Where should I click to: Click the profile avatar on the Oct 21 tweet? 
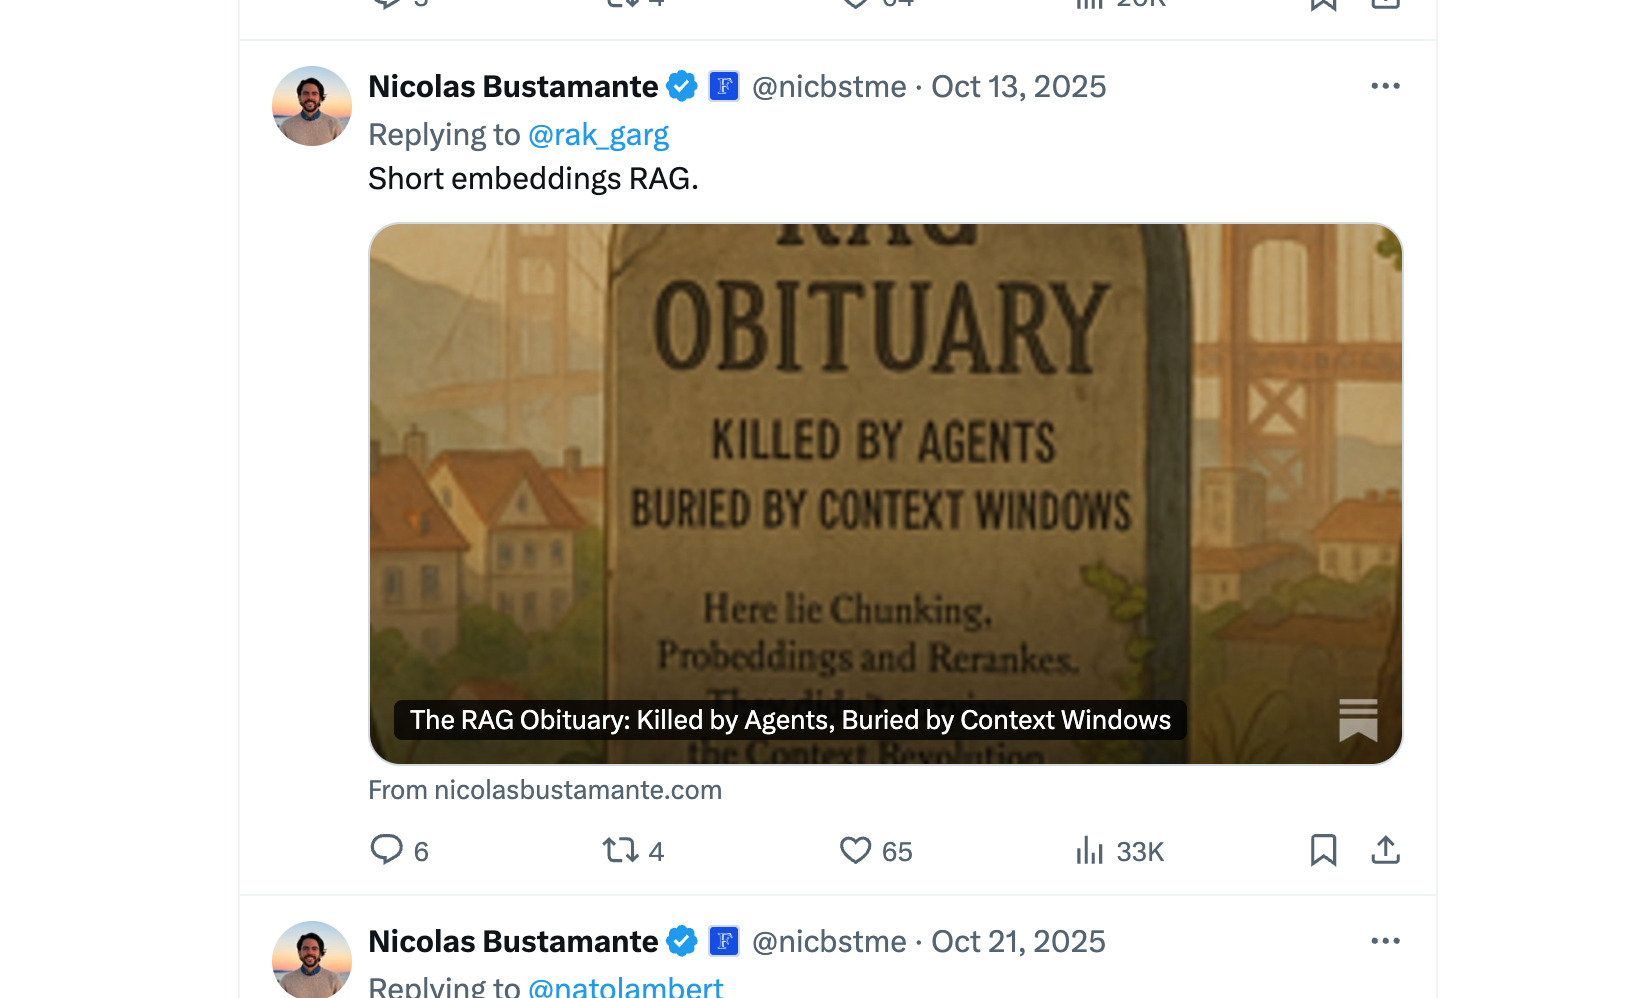[312, 959]
